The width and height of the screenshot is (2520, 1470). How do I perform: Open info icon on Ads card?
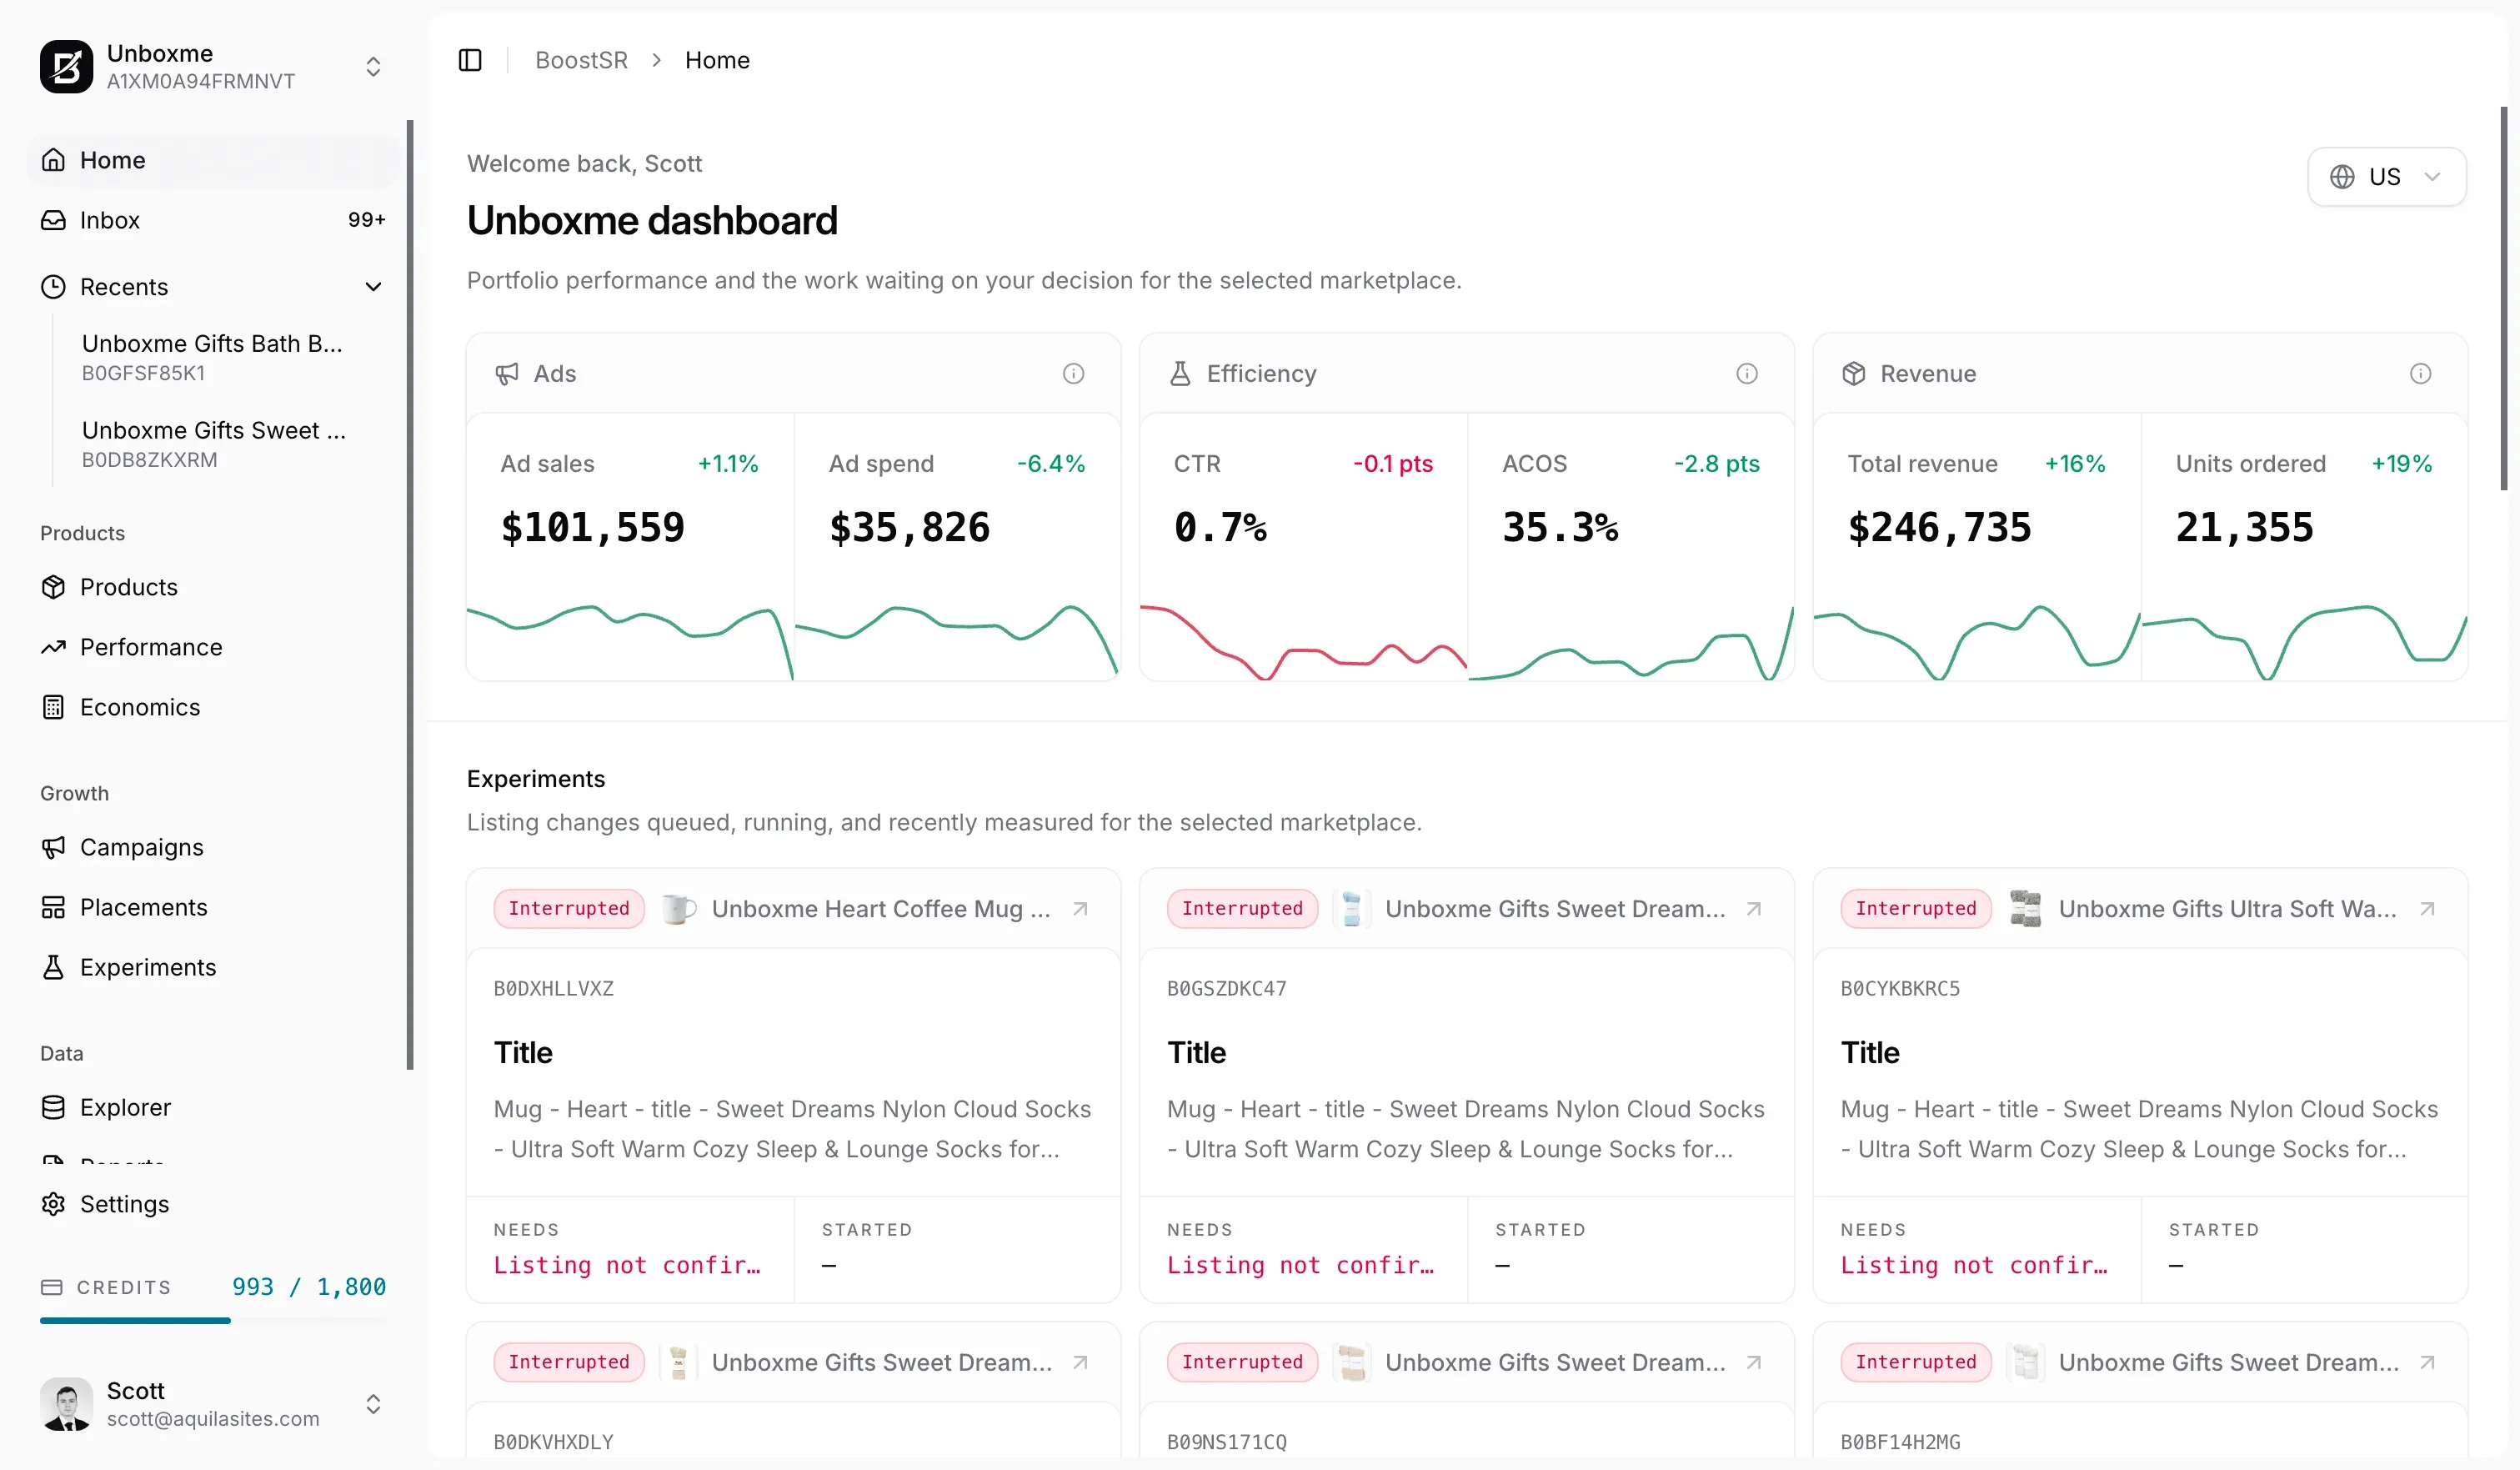[1073, 374]
